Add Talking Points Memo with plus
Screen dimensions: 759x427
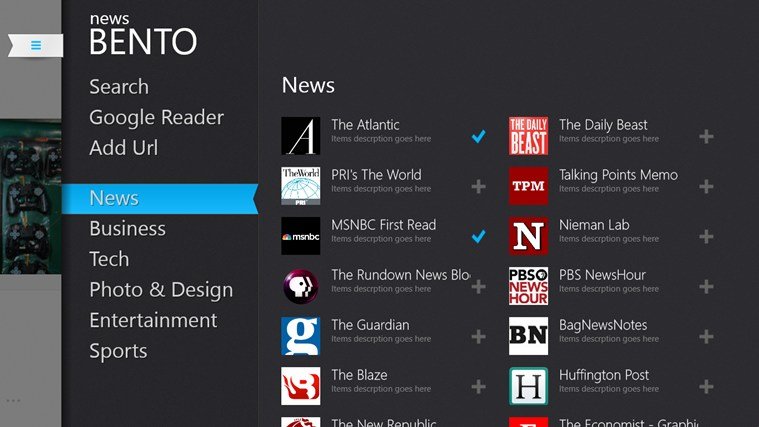(706, 186)
